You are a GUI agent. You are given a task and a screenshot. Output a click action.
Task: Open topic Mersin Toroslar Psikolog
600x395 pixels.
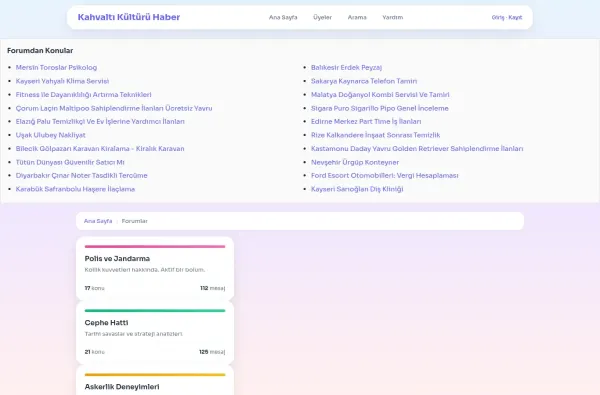56,67
